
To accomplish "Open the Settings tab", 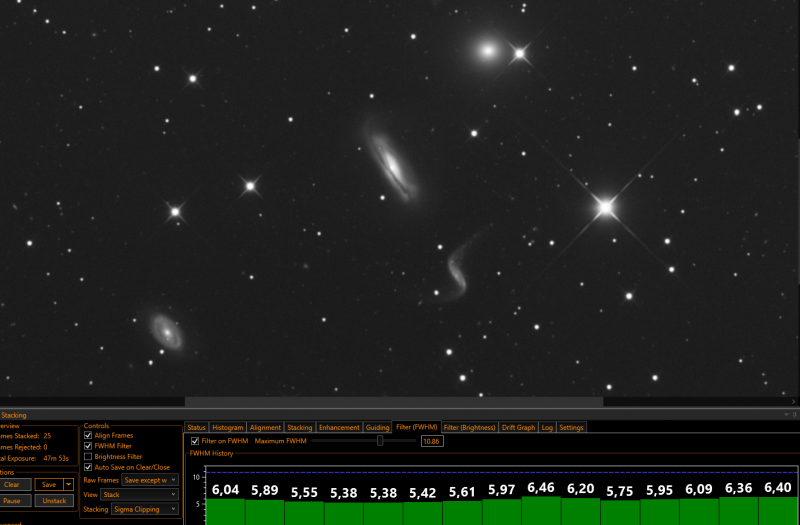I will click(571, 428).
